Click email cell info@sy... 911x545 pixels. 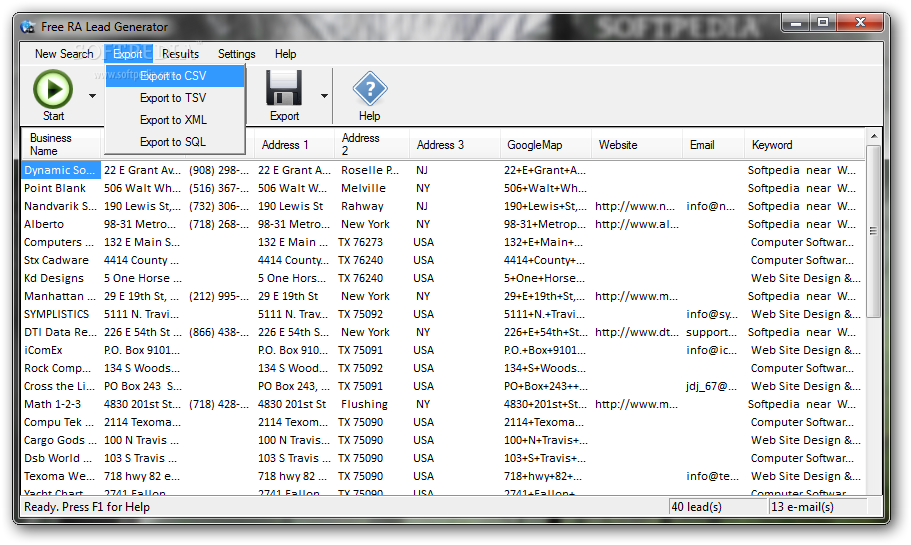(x=712, y=314)
